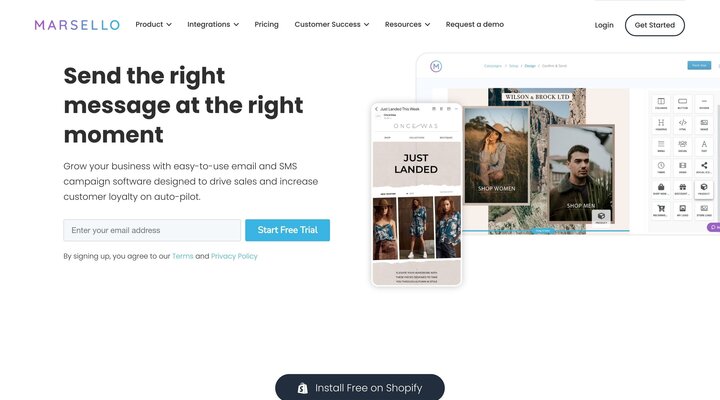720x400 pixels.
Task: Choose the shopping cart block icon
Action: (x=661, y=210)
